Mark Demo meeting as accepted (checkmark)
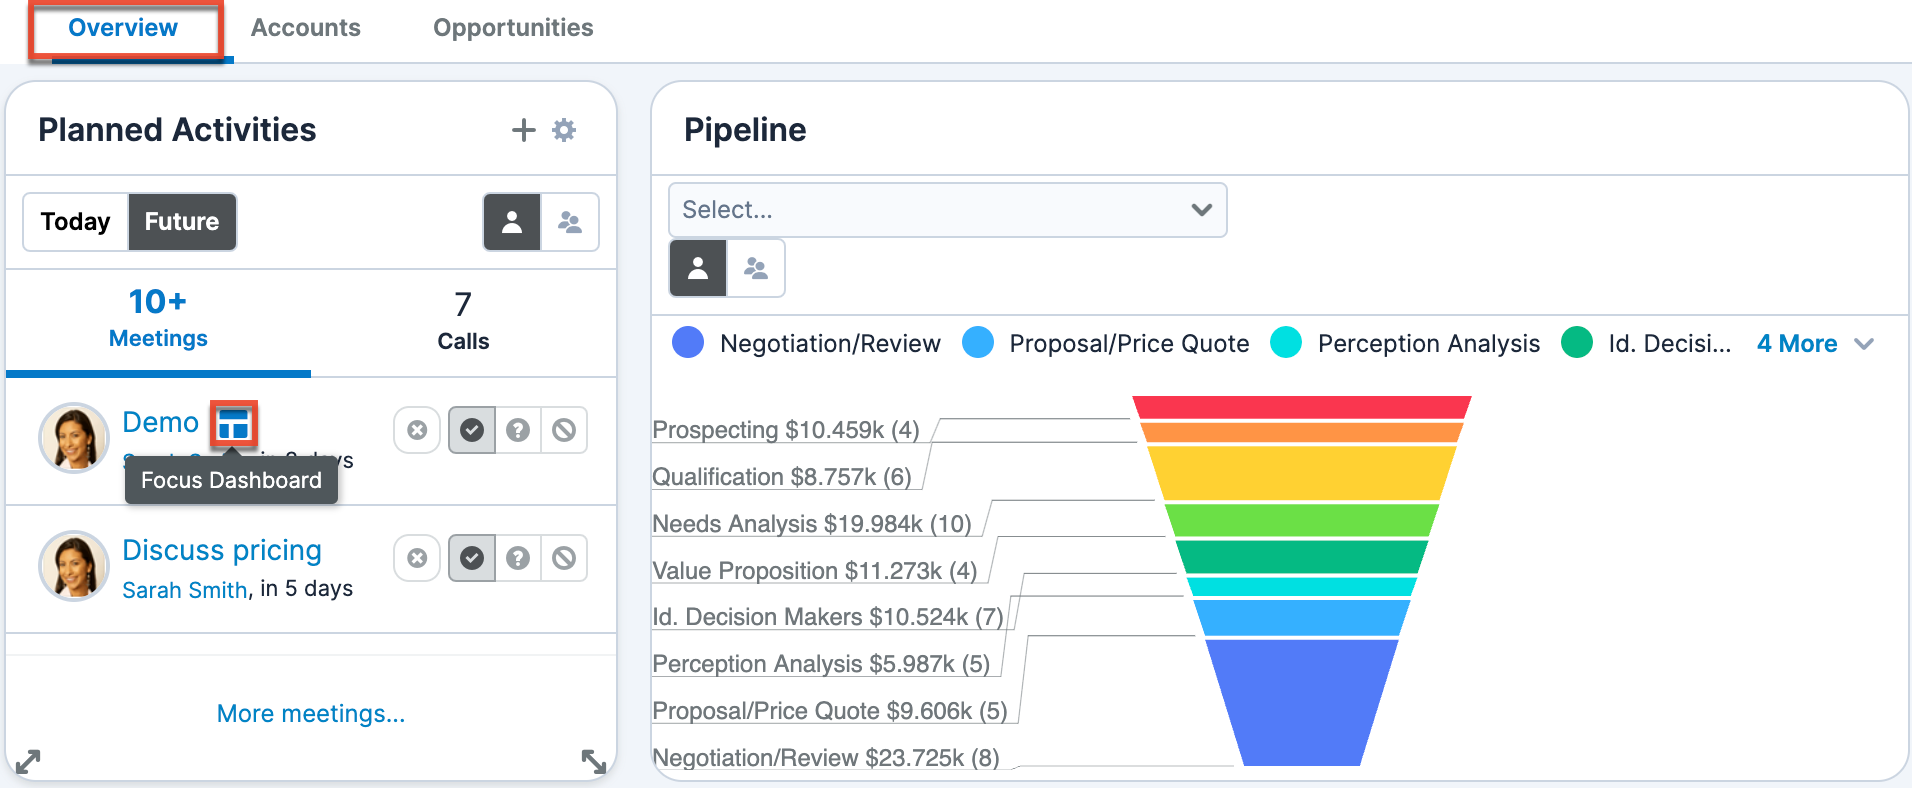Screen dimensions: 1912x788 pyautogui.click(x=472, y=430)
